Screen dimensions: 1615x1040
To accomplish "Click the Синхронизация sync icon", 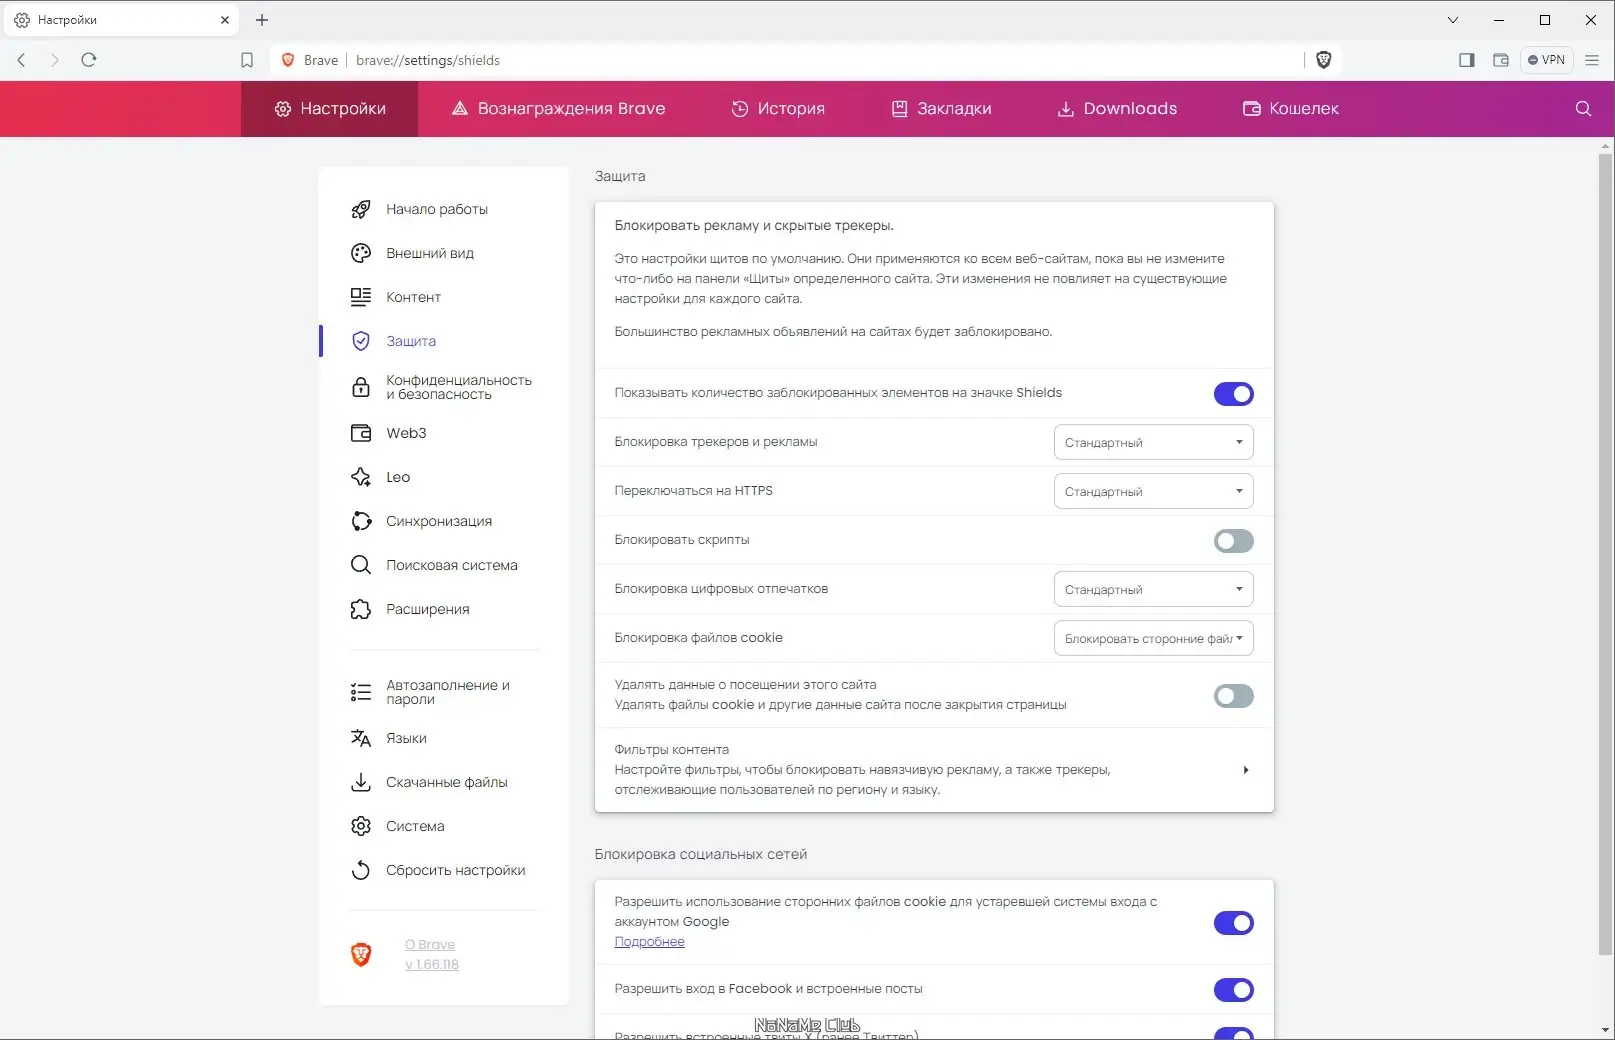I will pyautogui.click(x=361, y=521).
